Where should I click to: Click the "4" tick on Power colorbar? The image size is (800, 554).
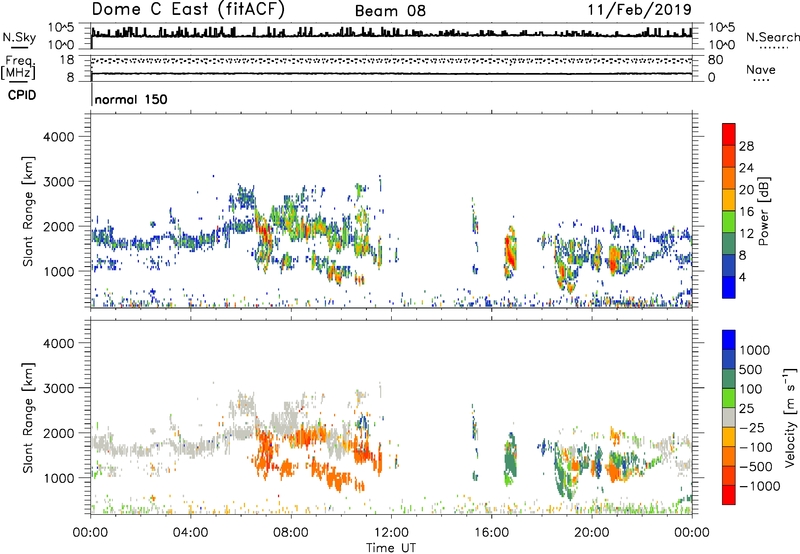[x=743, y=277]
